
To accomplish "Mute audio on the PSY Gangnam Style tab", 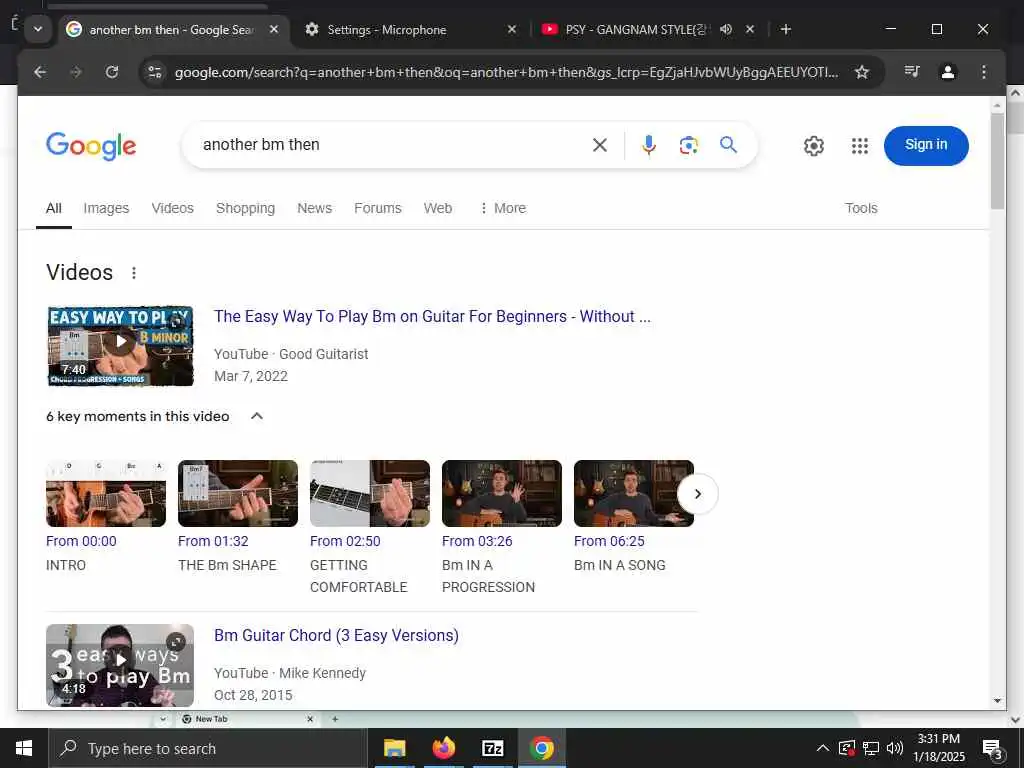I will (726, 29).
